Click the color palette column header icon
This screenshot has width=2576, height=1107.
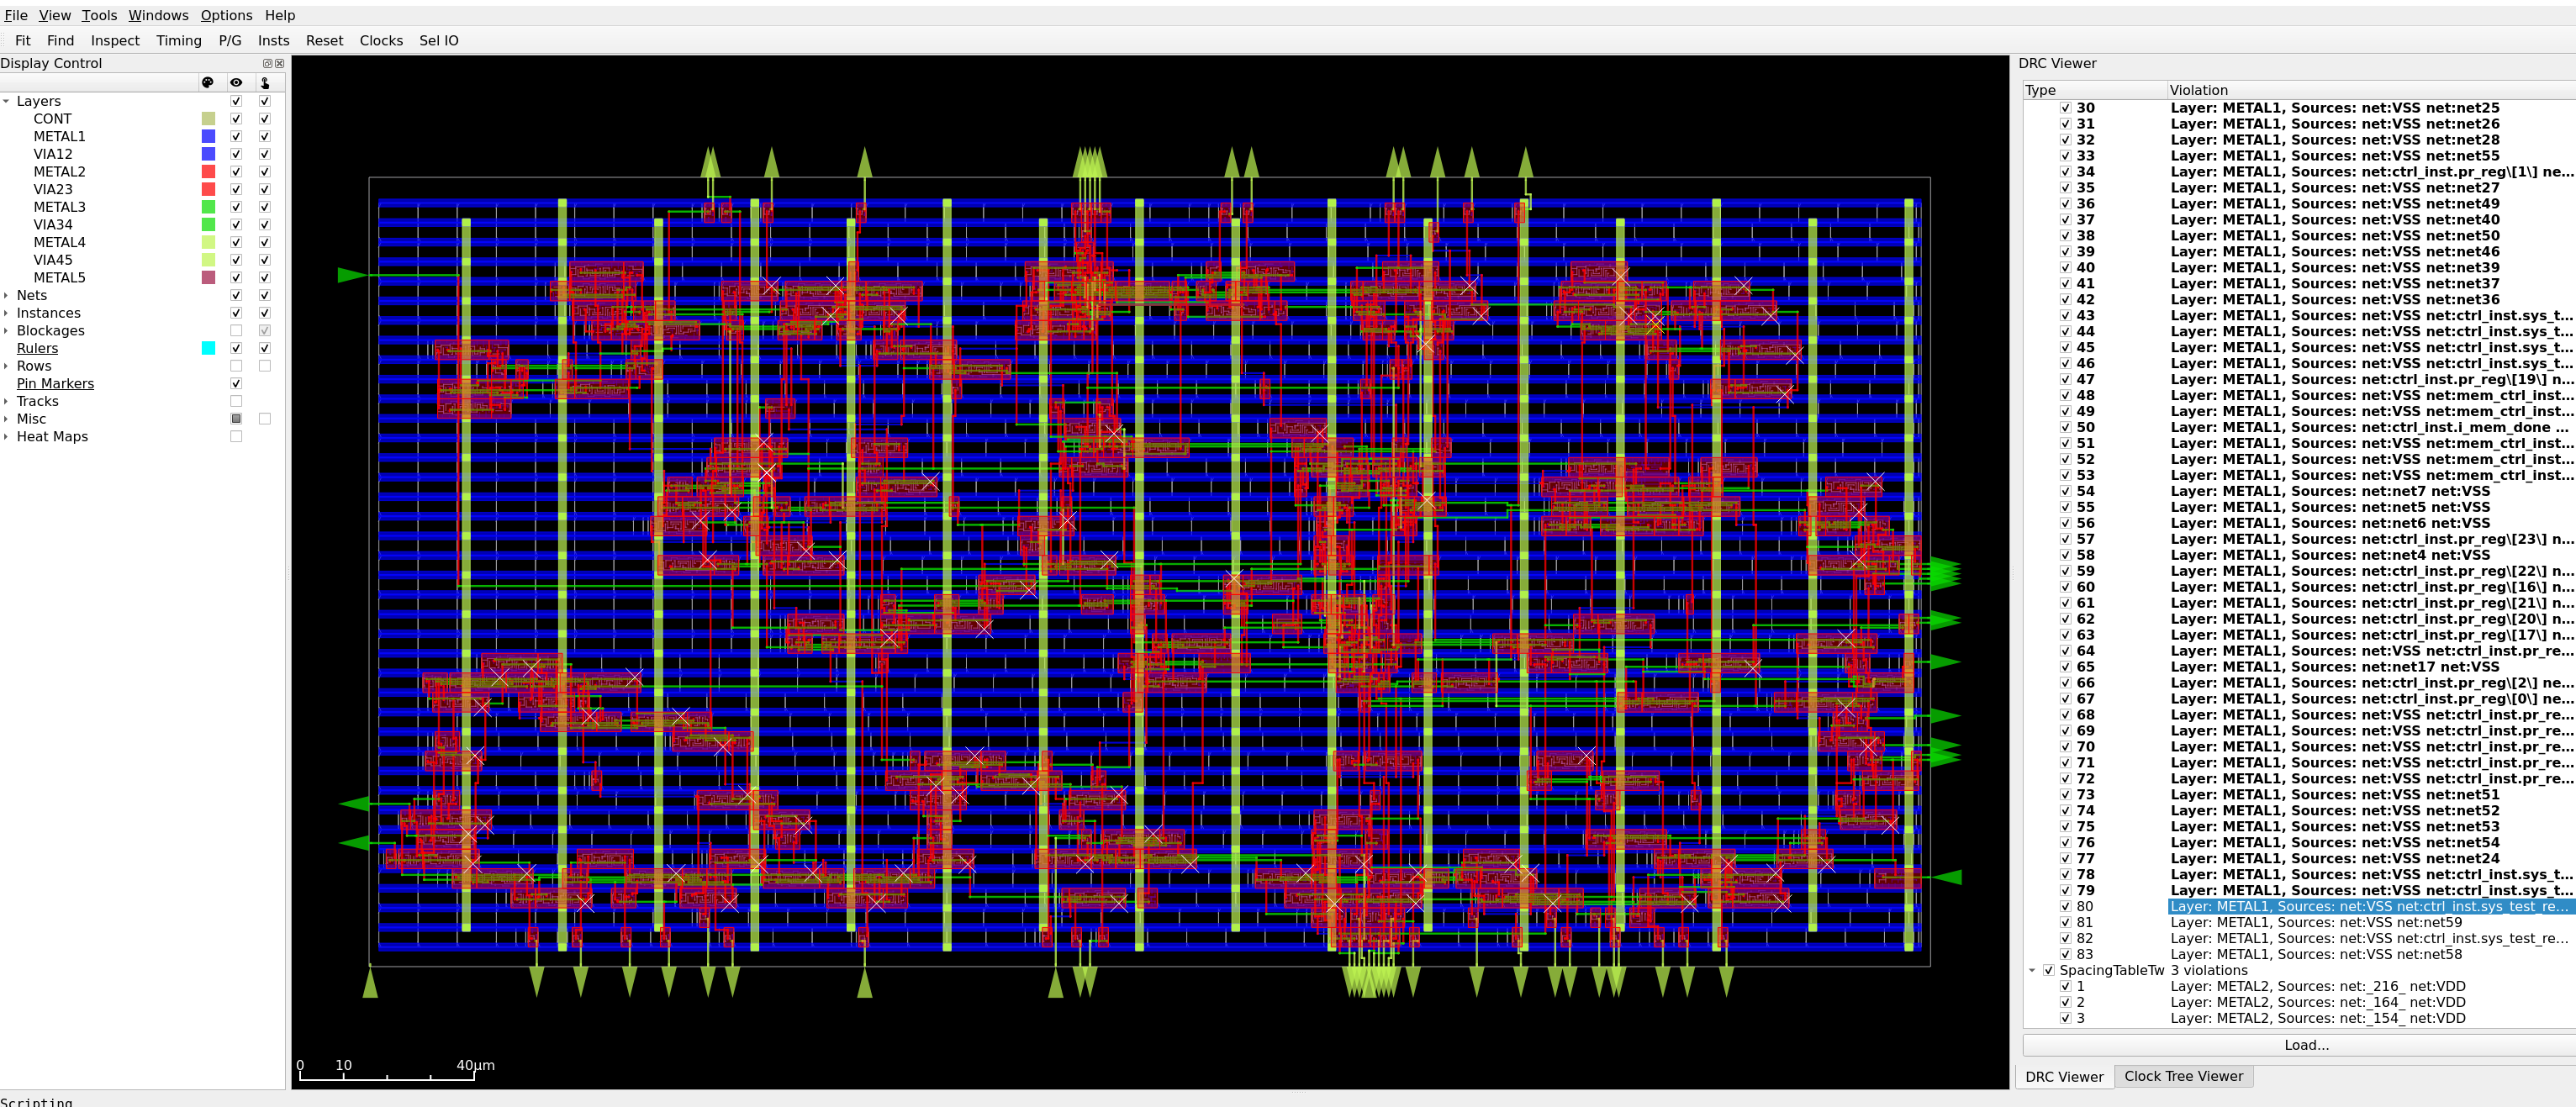tap(208, 83)
